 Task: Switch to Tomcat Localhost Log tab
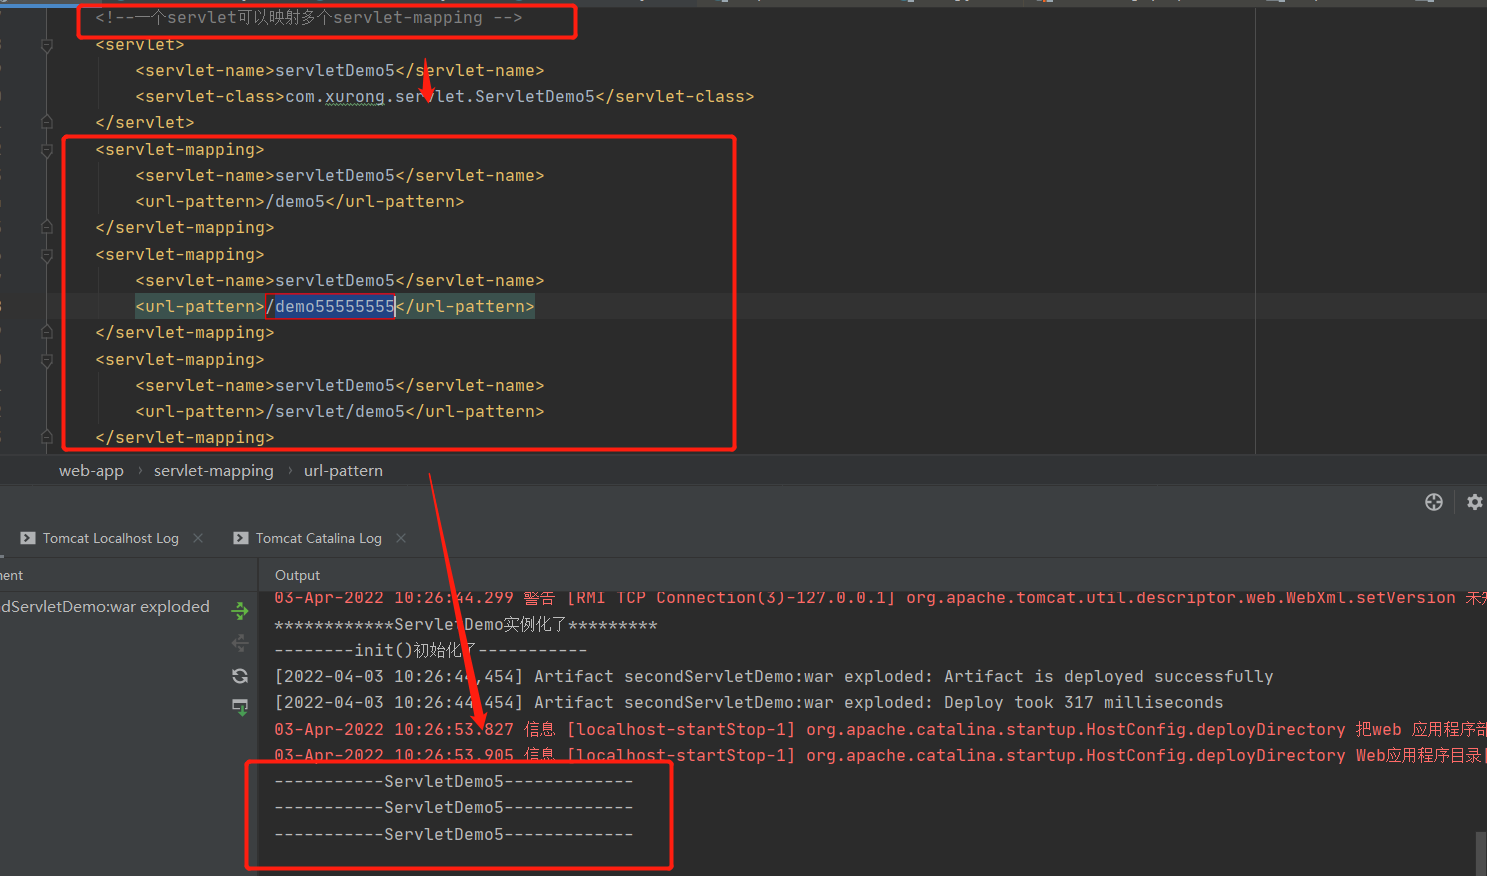111,538
